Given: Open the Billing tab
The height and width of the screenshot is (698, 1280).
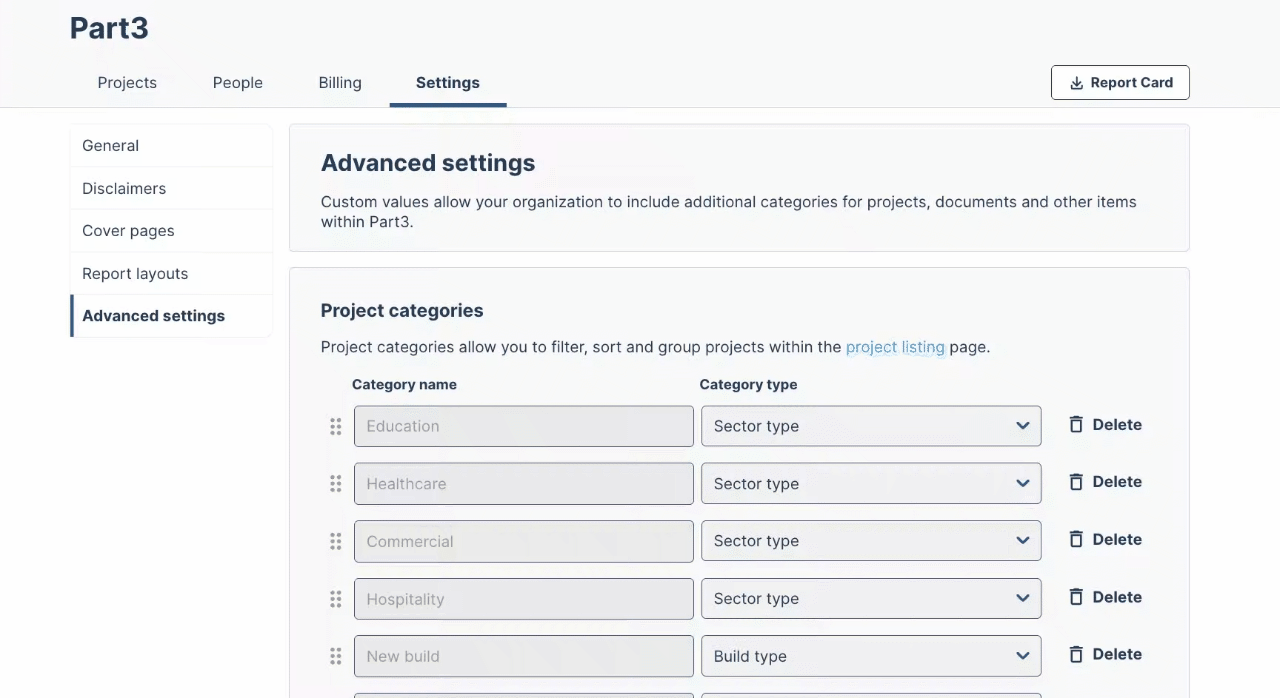Looking at the screenshot, I should pos(340,83).
